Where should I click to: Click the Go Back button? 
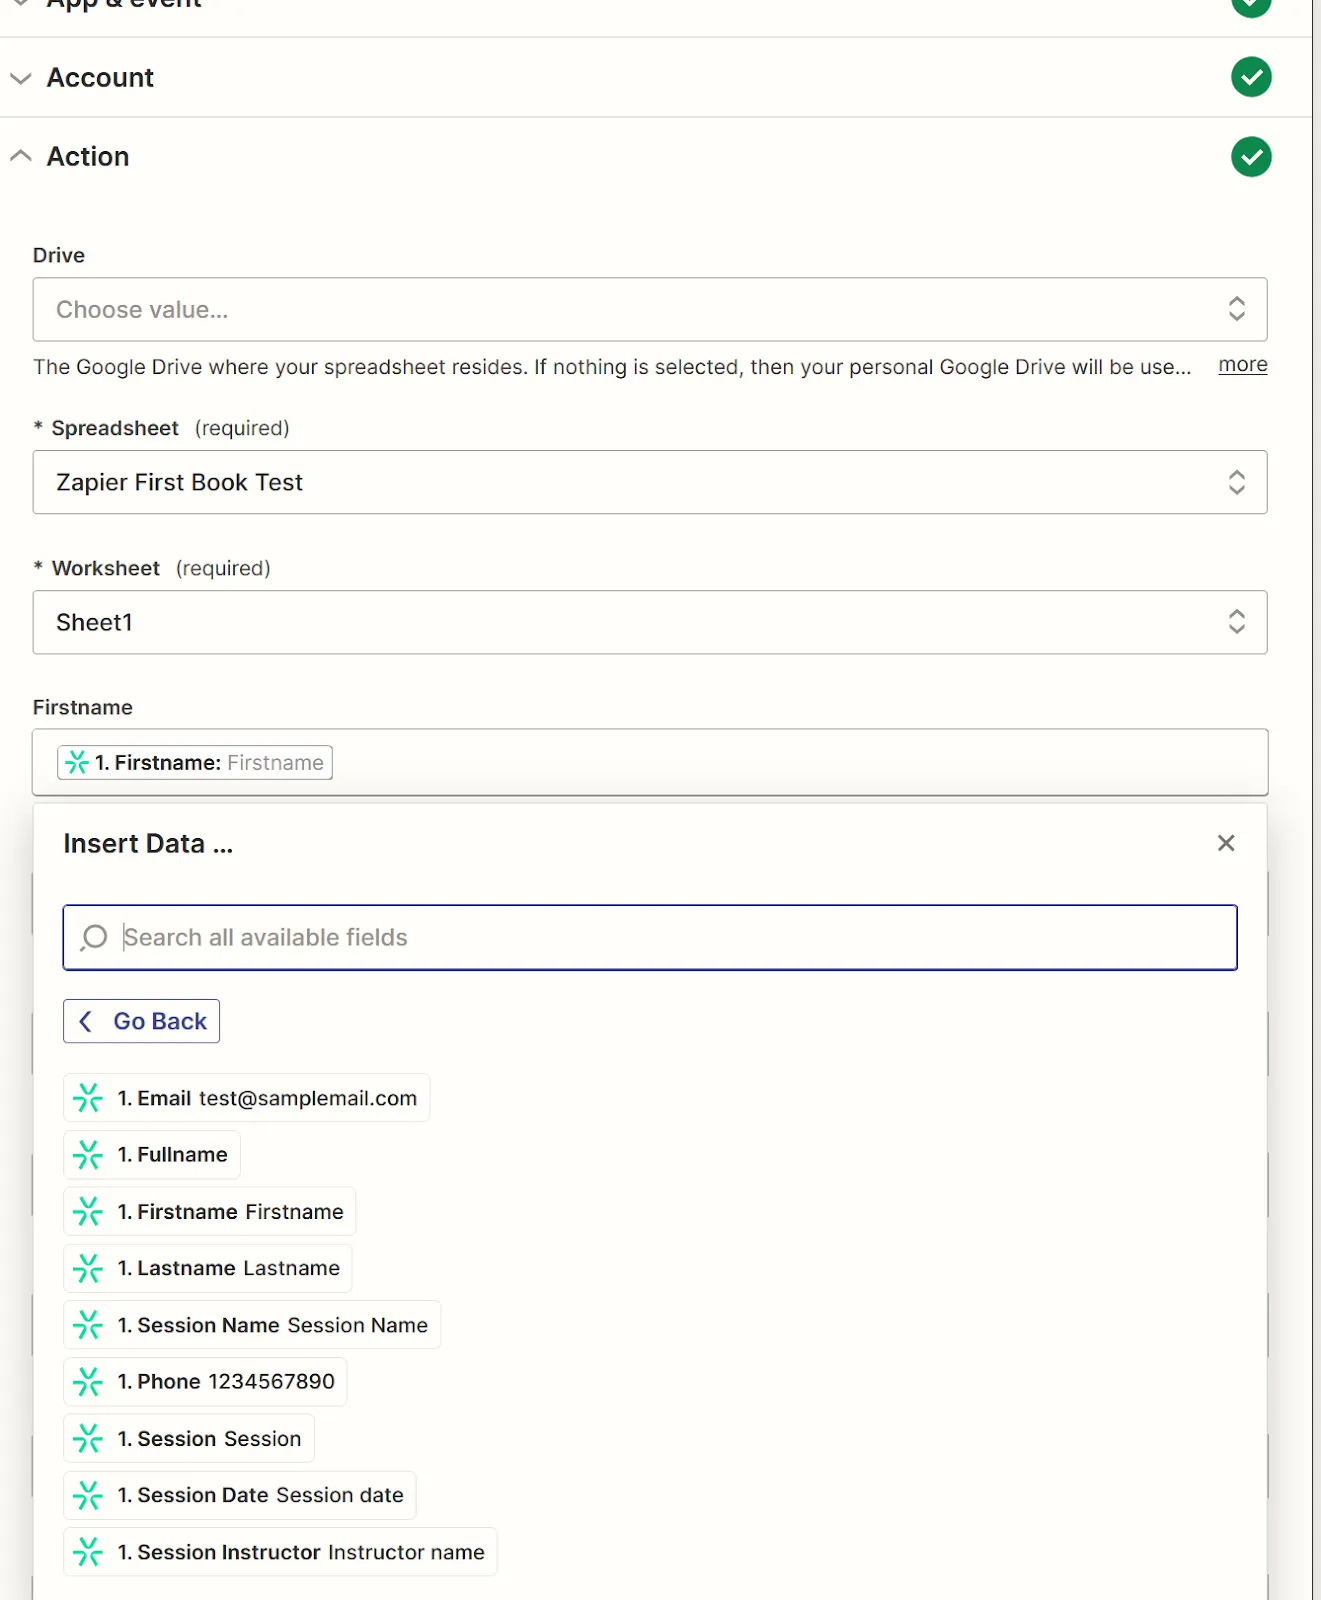[141, 1021]
